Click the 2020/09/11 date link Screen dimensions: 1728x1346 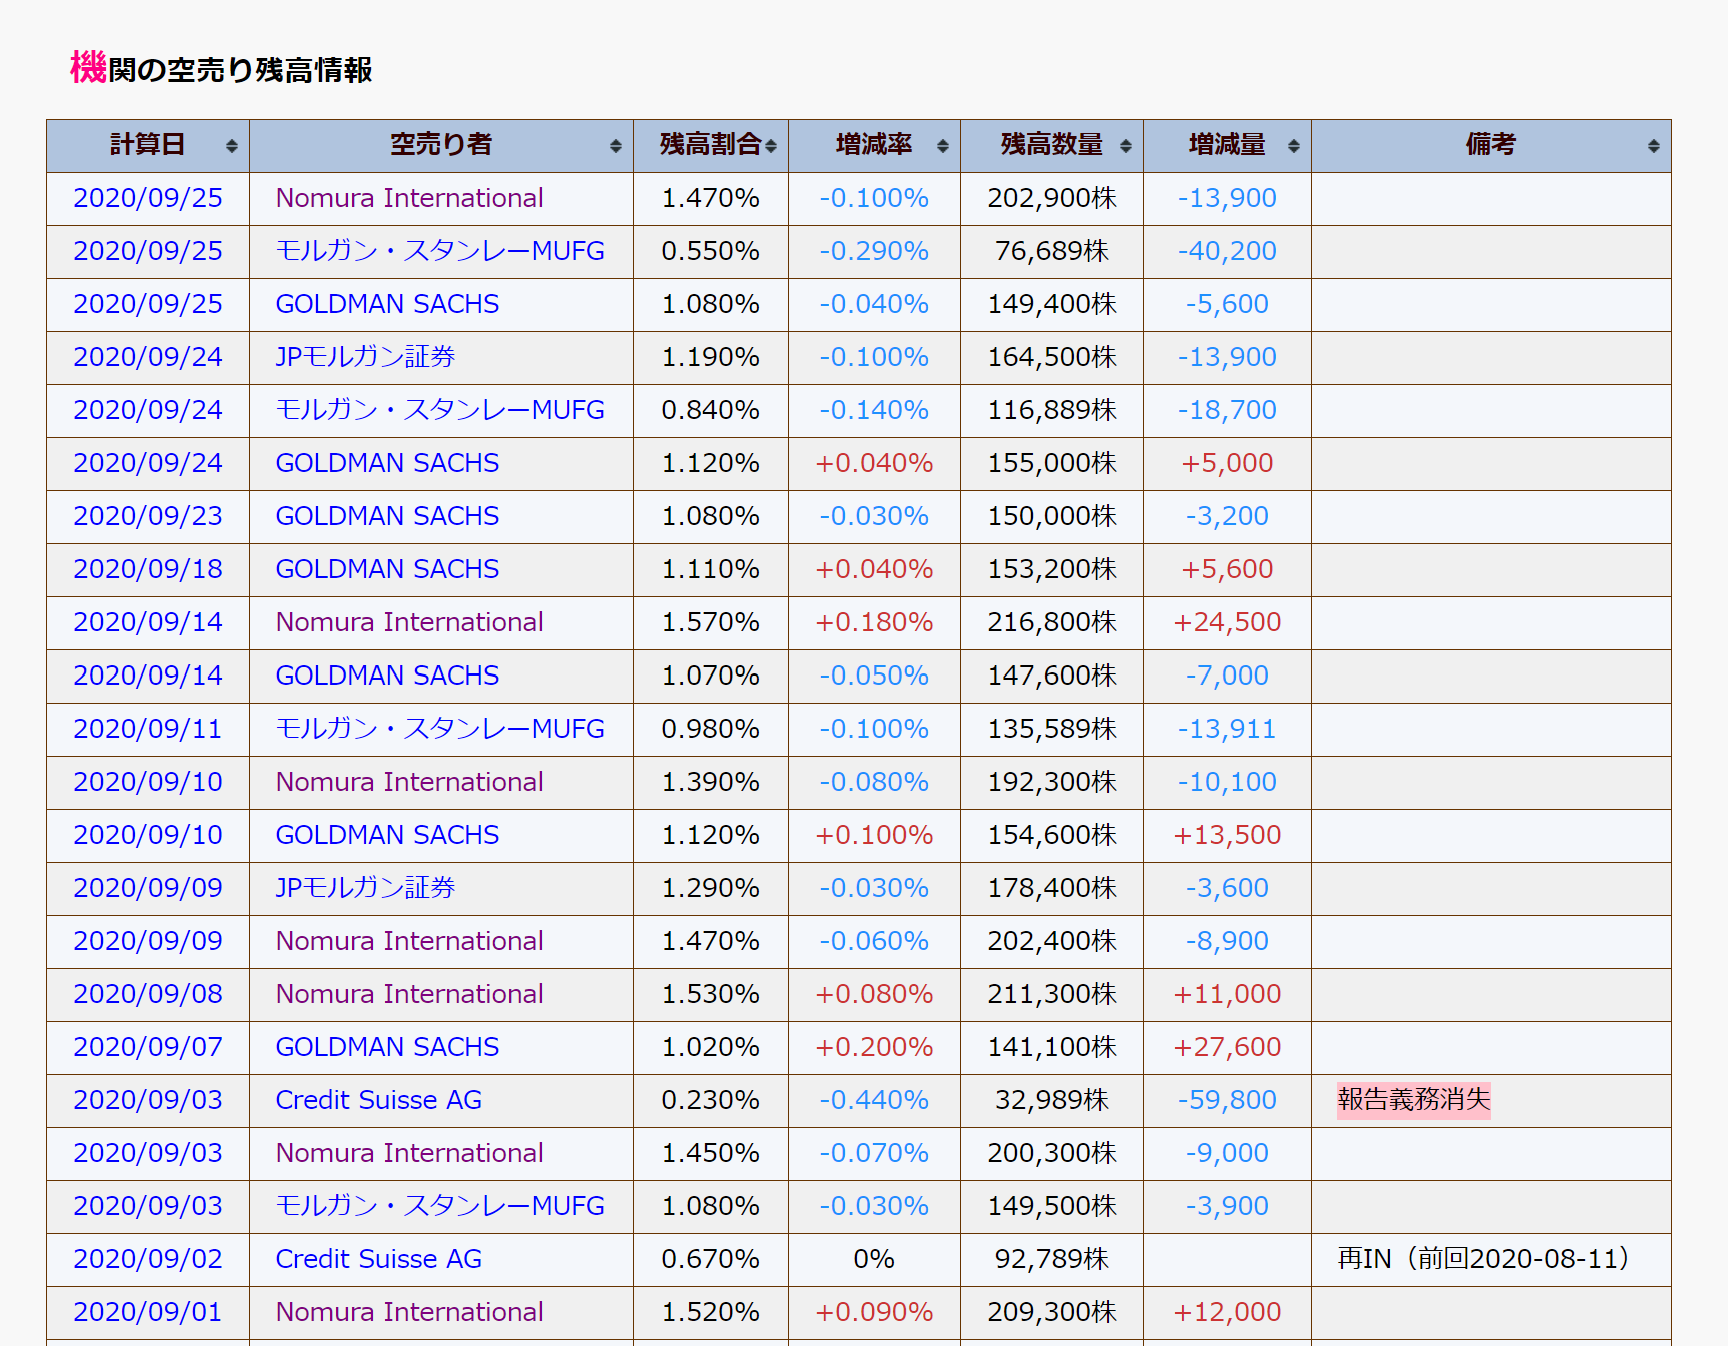click(x=148, y=729)
